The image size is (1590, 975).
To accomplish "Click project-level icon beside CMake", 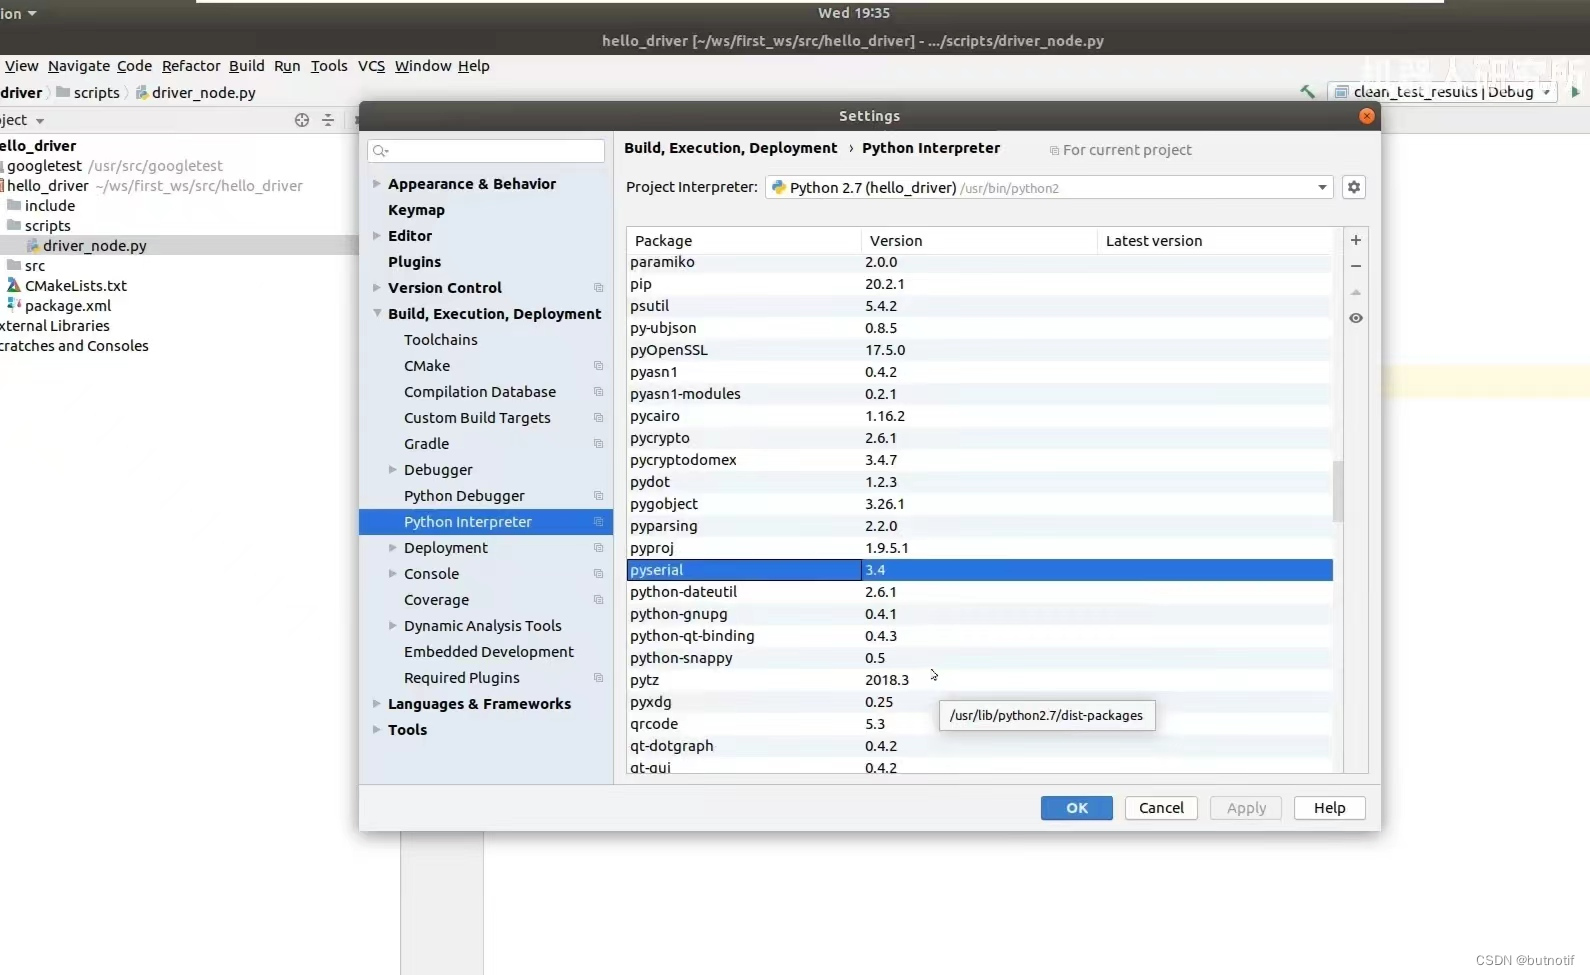I will pos(599,366).
